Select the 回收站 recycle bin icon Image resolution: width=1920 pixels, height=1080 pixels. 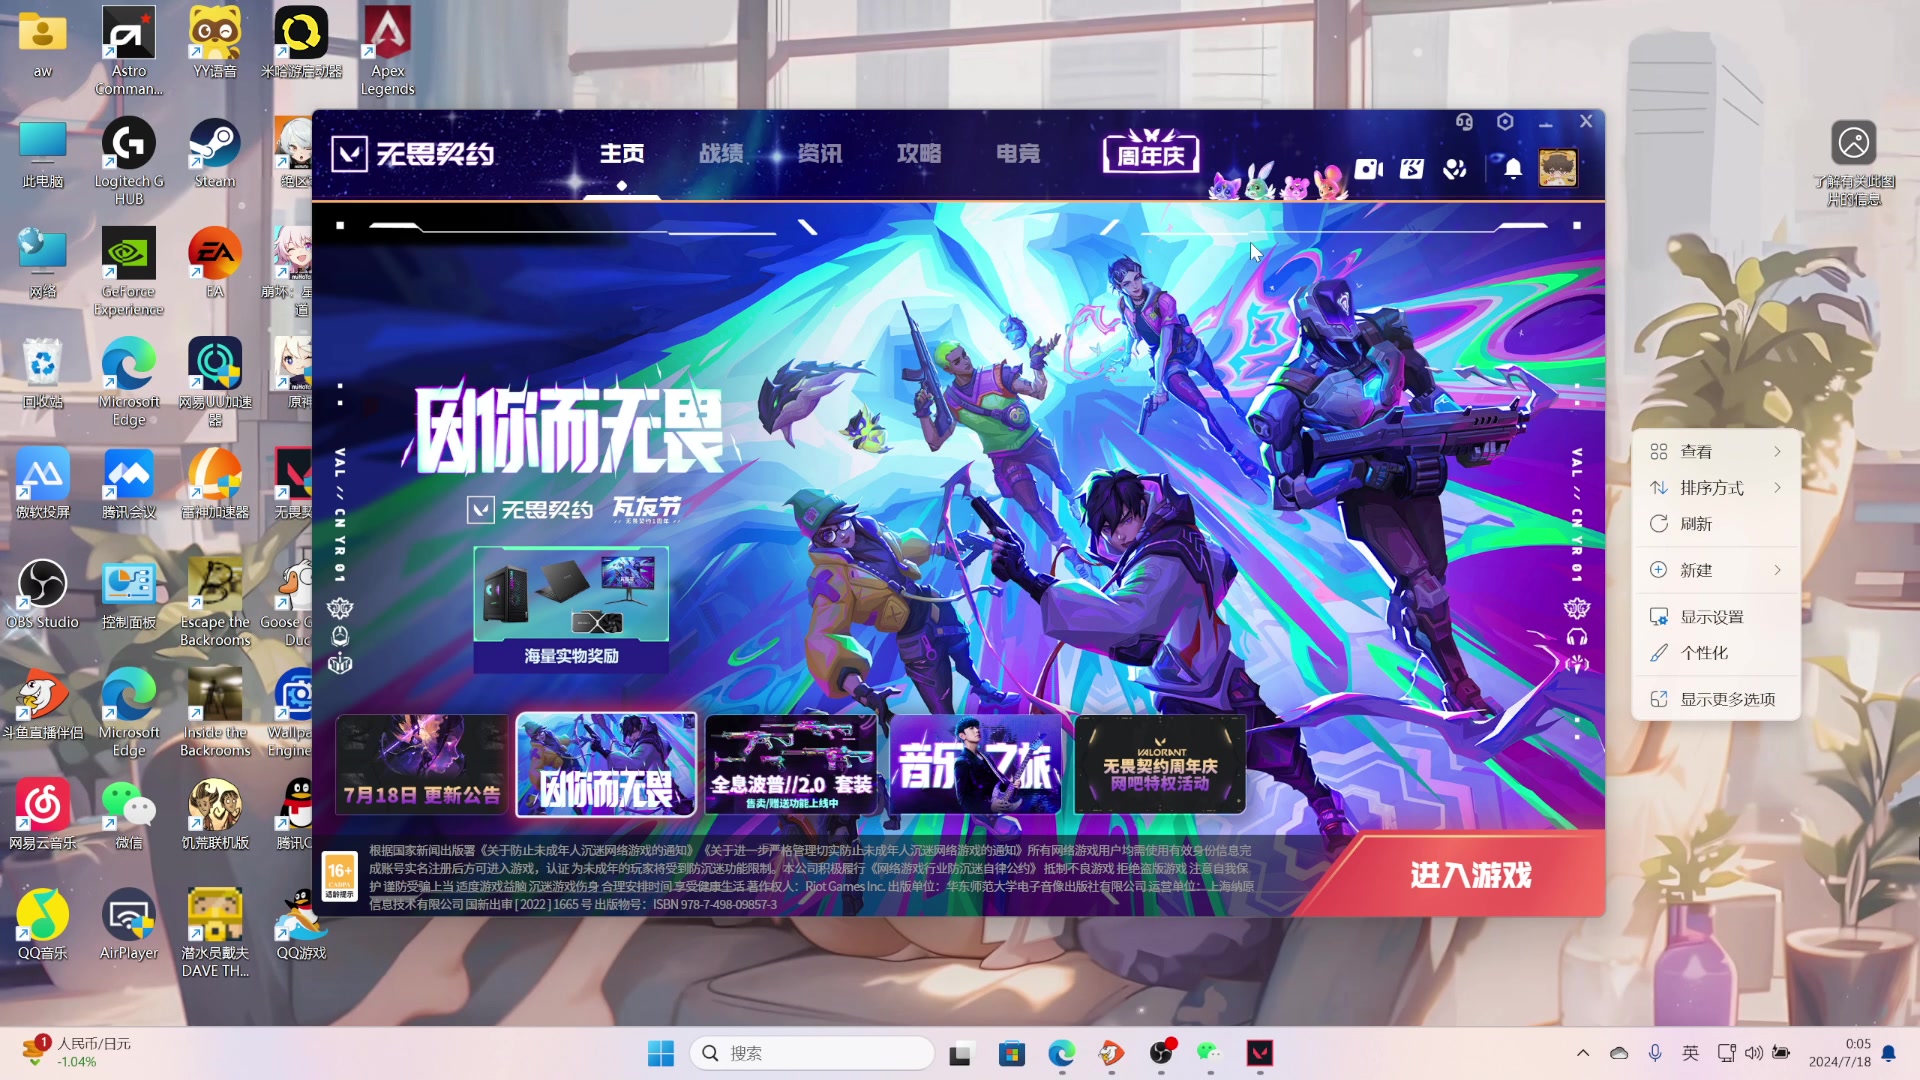[43, 374]
